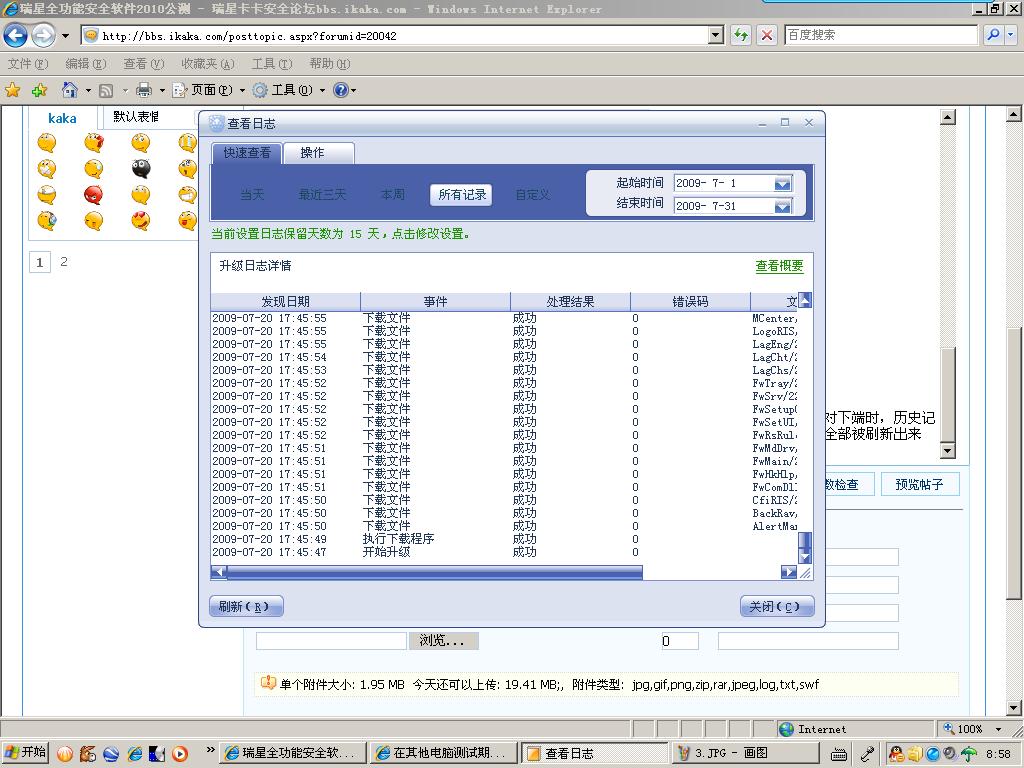The image size is (1024, 768).
Task: Click the 查看概要 link
Action: pos(779,266)
